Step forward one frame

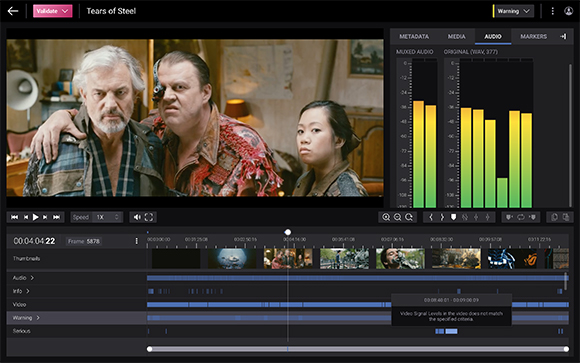(x=45, y=217)
